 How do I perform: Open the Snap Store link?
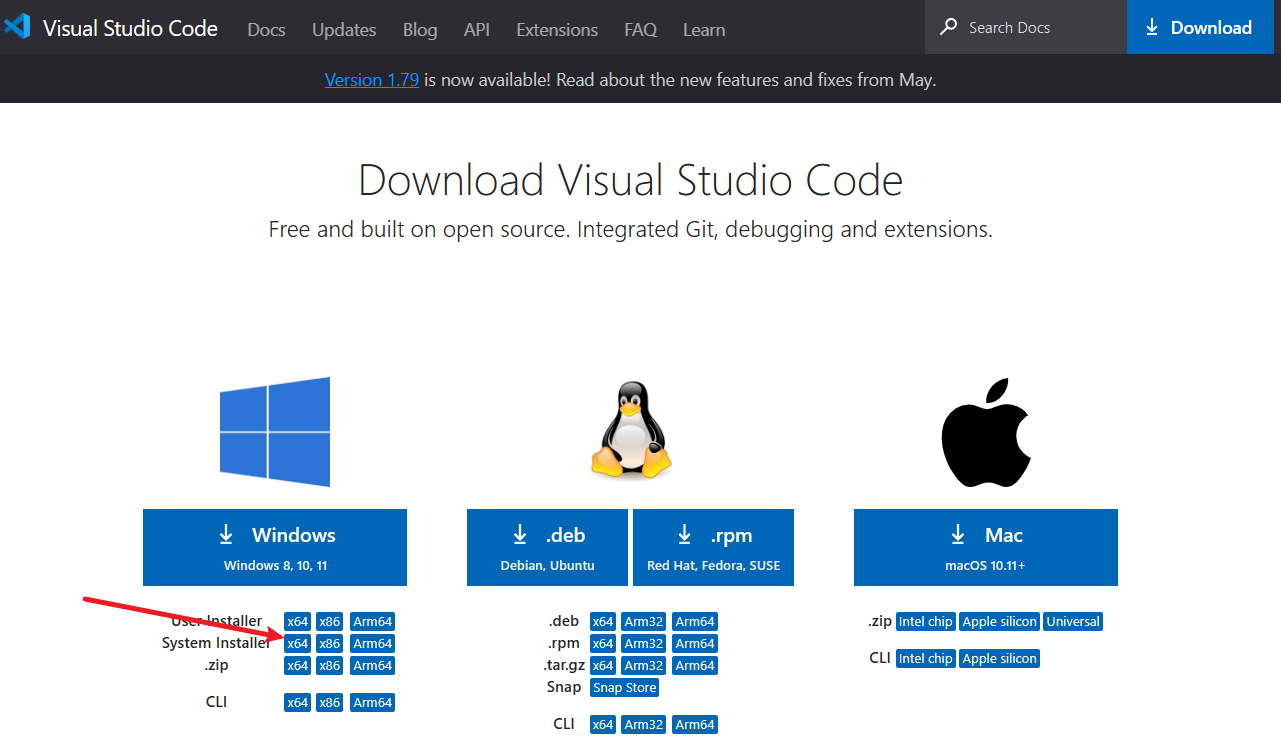[x=625, y=687]
